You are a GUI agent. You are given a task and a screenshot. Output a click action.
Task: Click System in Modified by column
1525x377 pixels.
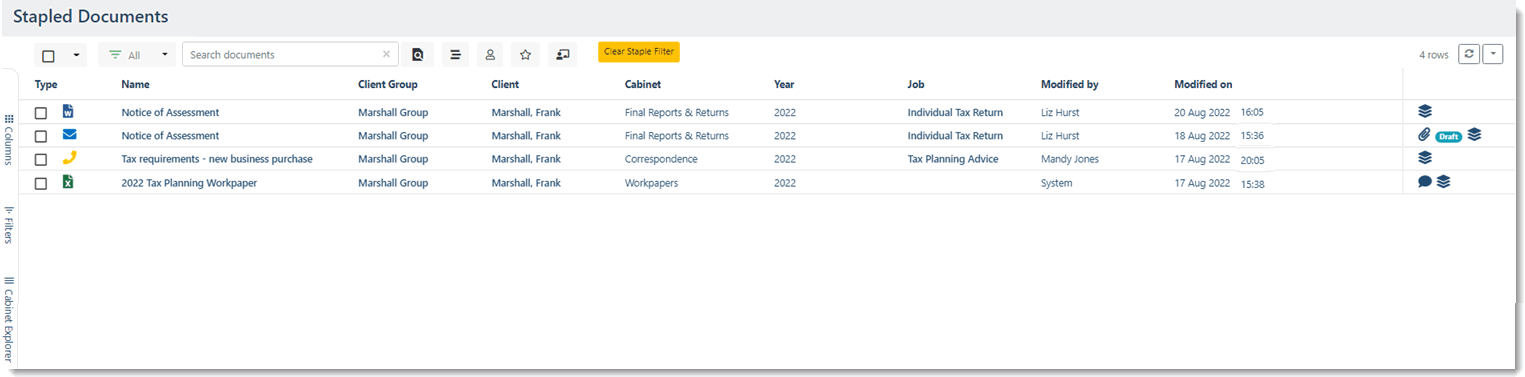1056,183
